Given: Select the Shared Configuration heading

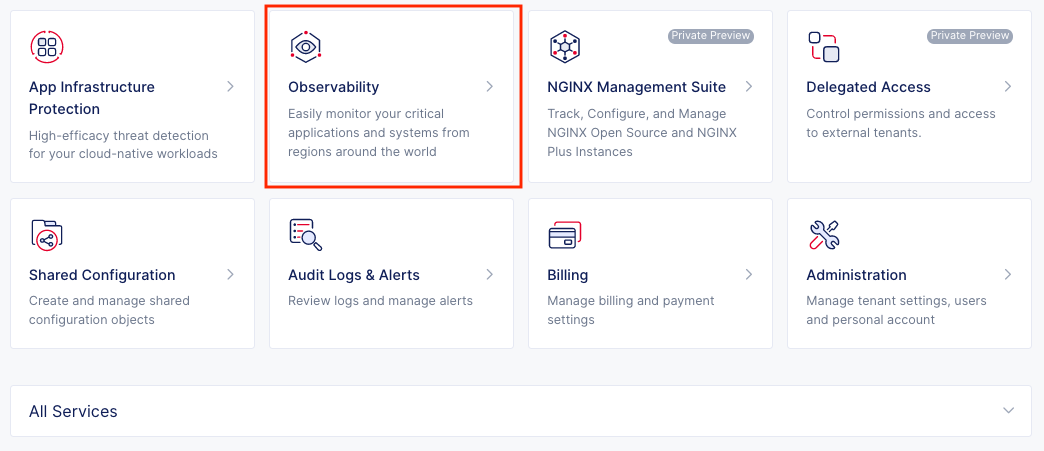Looking at the screenshot, I should (102, 275).
